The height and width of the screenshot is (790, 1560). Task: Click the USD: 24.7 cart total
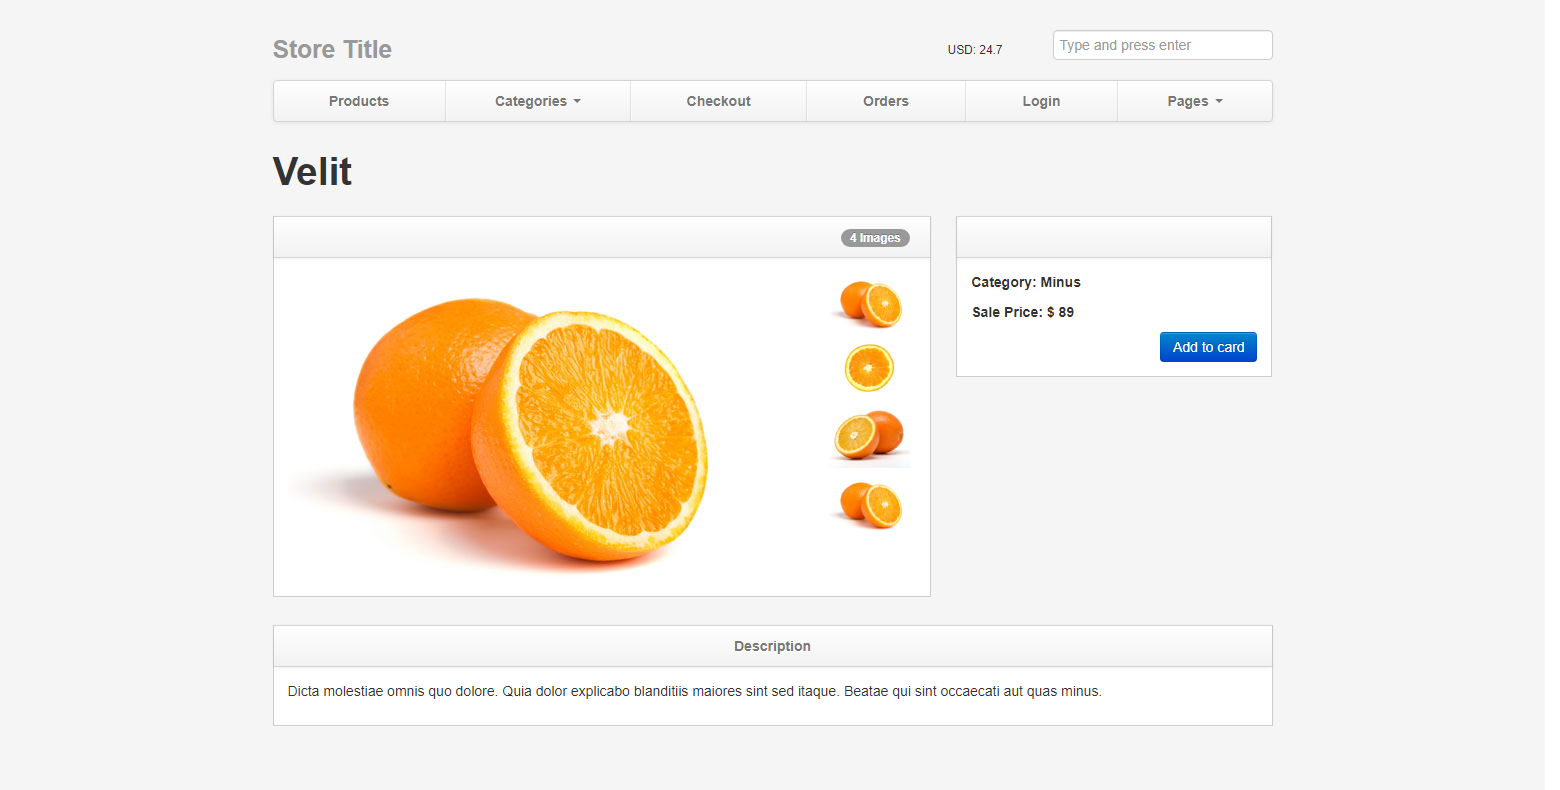pyautogui.click(x=975, y=49)
